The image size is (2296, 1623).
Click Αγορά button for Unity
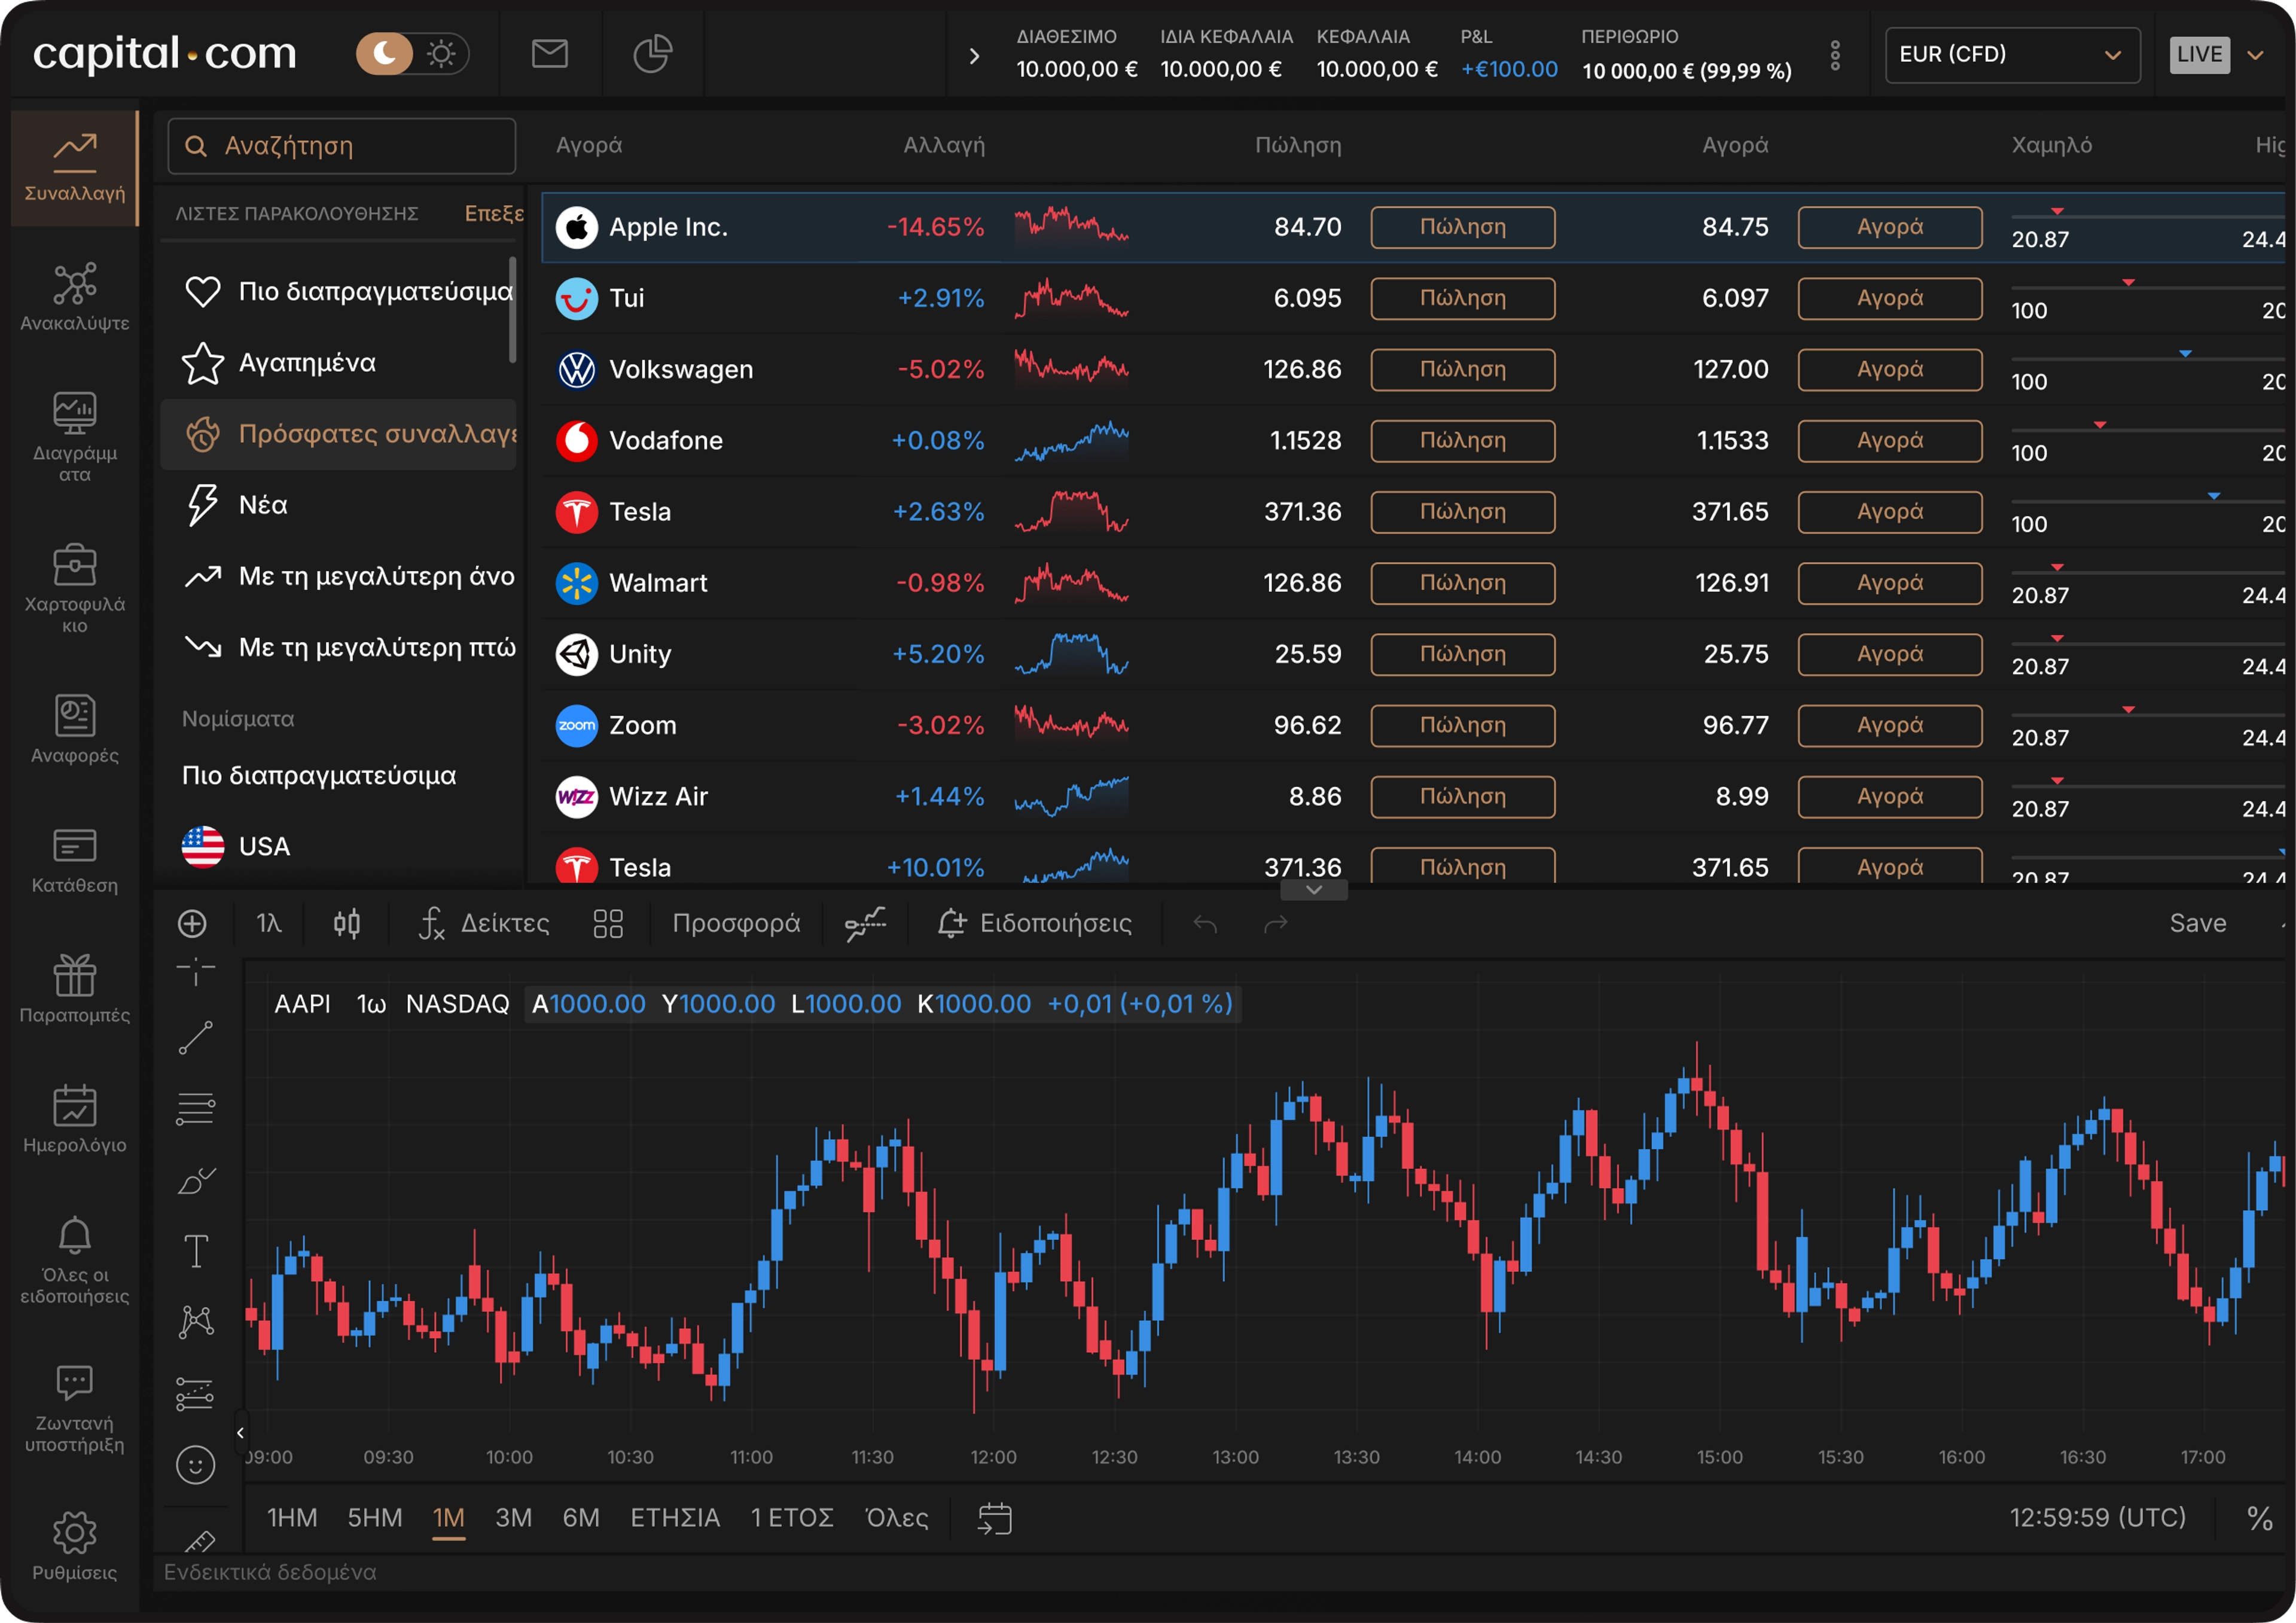pos(1890,654)
